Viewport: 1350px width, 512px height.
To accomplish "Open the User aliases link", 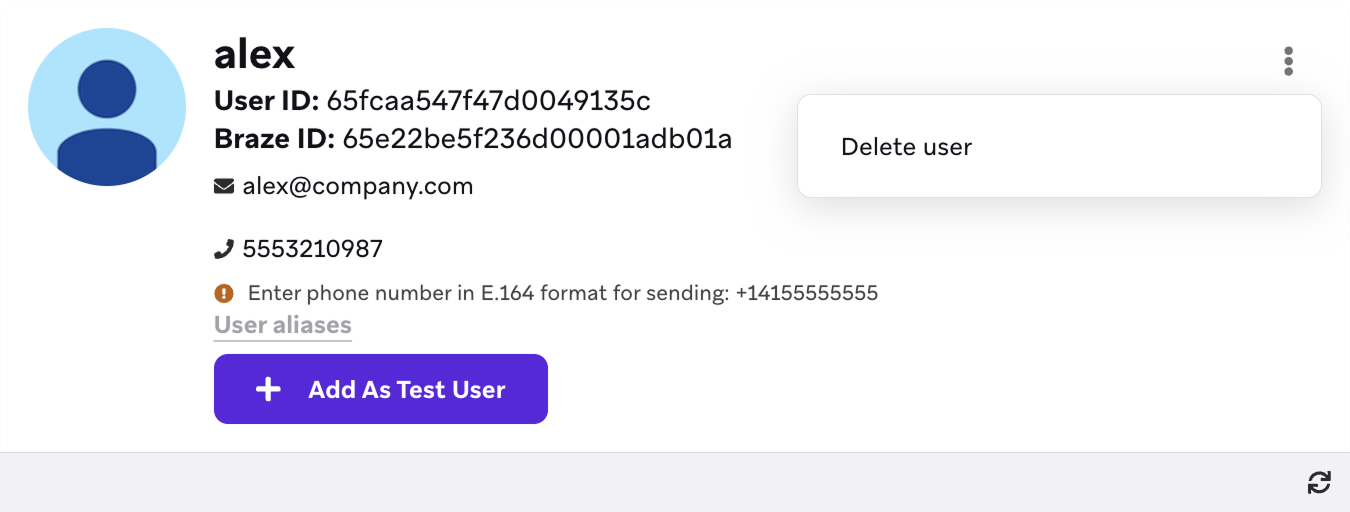I will (x=283, y=325).
